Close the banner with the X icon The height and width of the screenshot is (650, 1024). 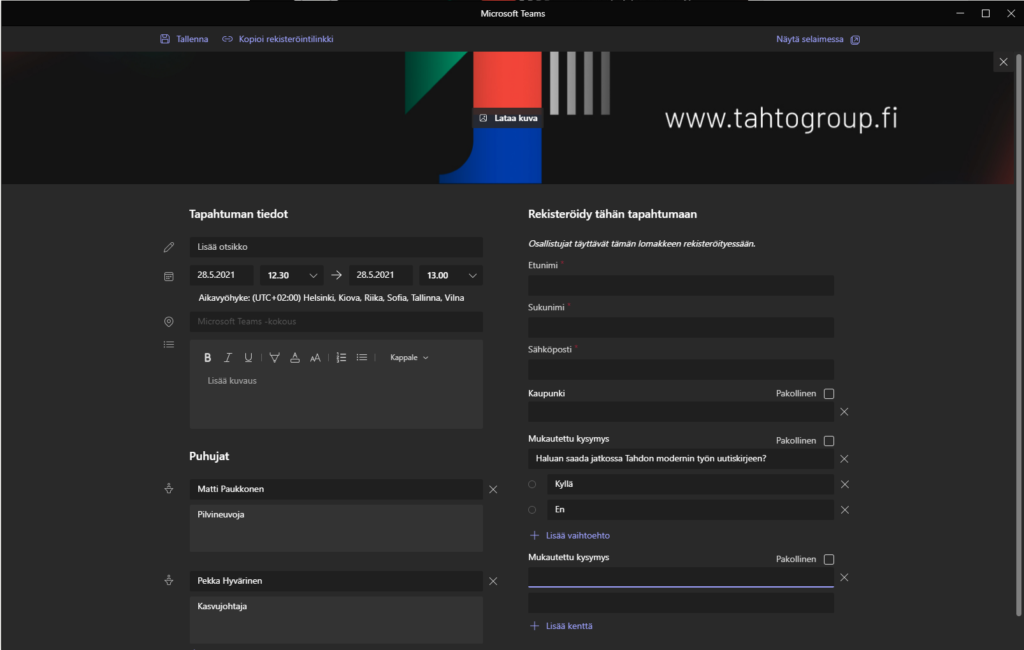tap(1003, 62)
